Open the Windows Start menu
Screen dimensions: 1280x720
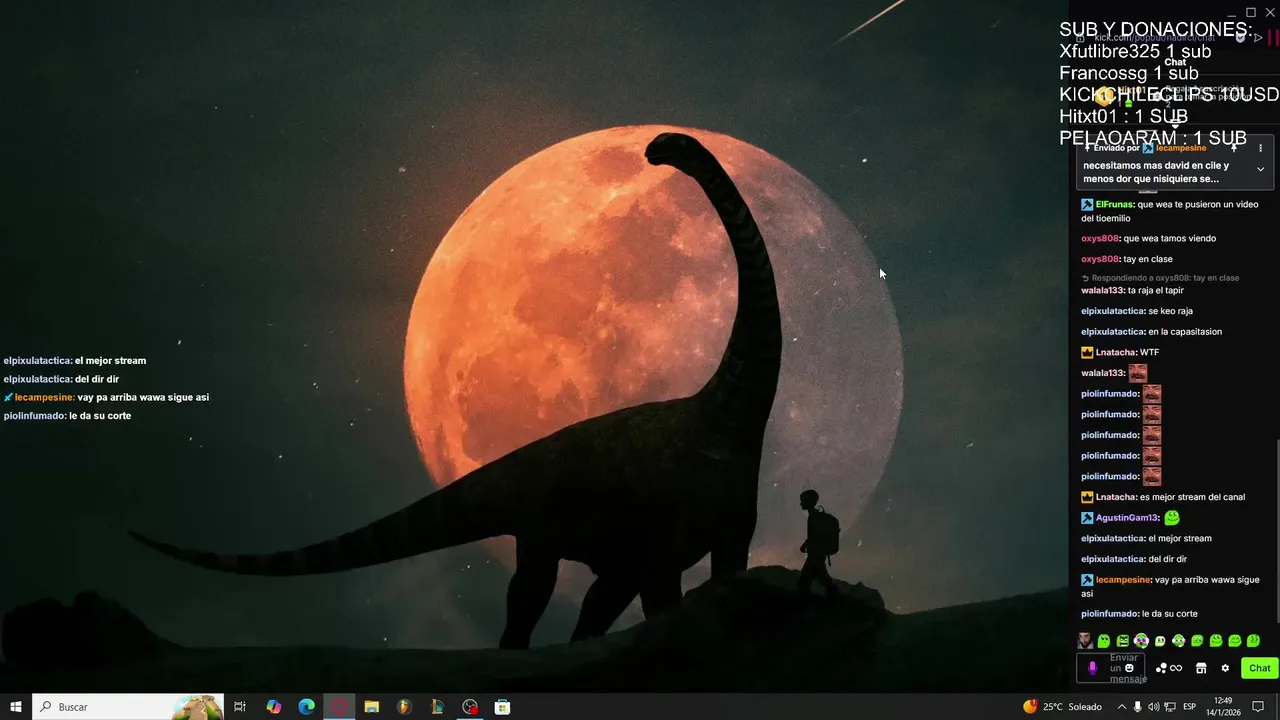tap(16, 707)
